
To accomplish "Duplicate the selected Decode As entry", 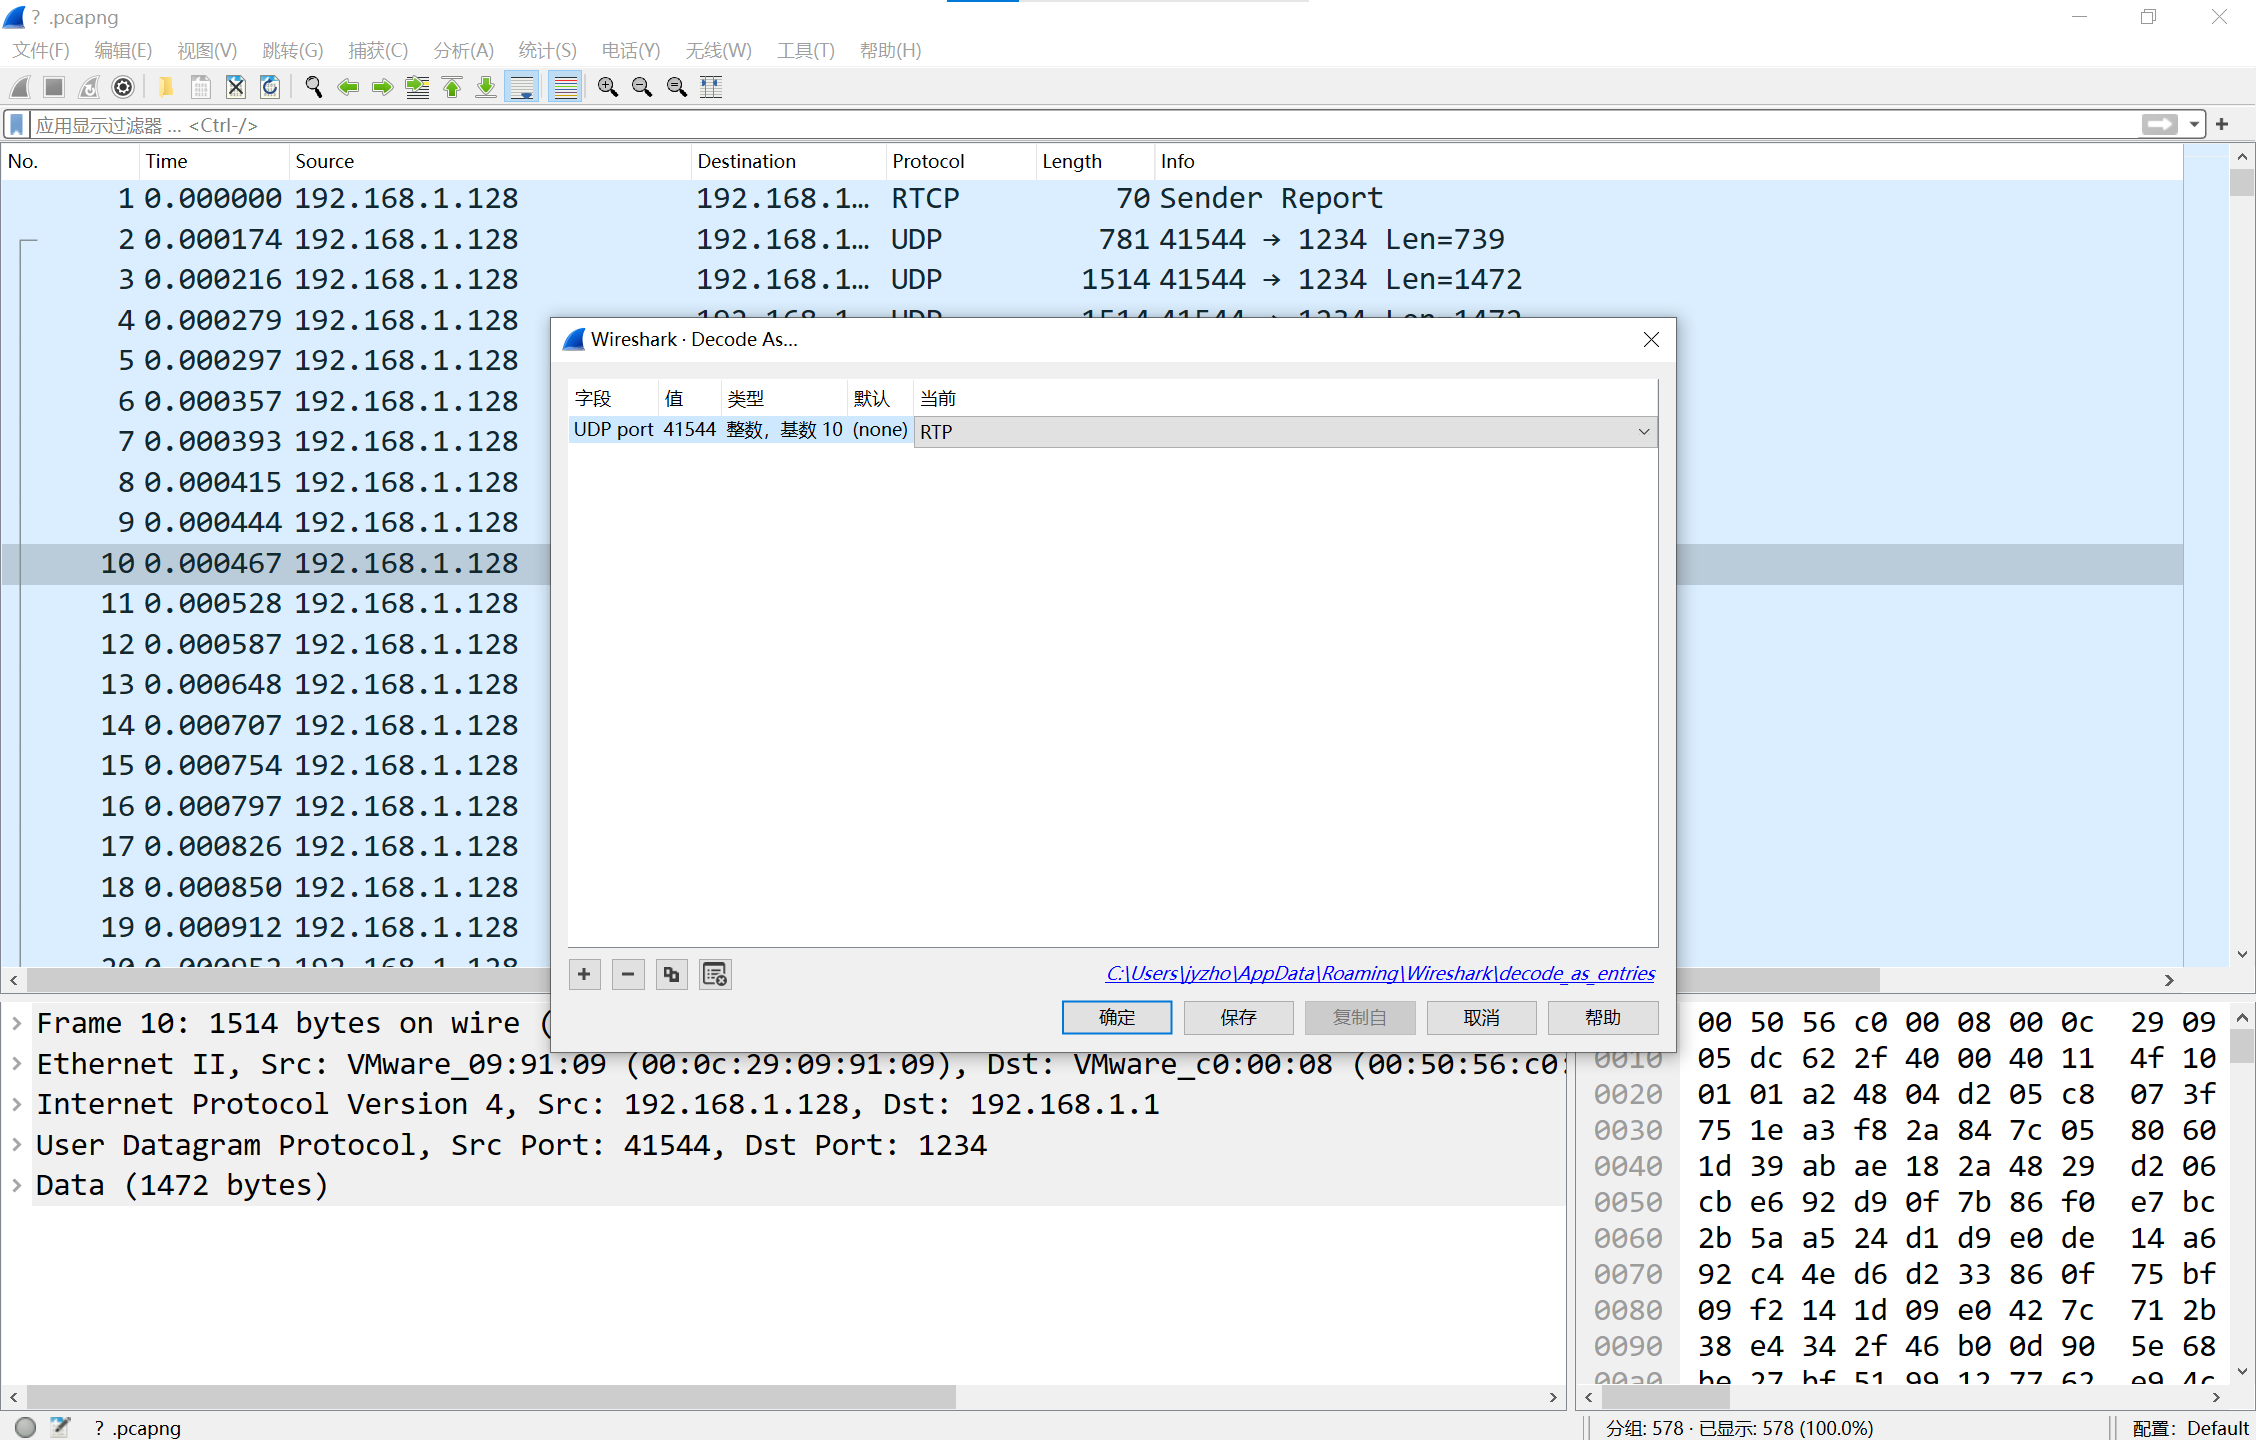I will pyautogui.click(x=671, y=974).
